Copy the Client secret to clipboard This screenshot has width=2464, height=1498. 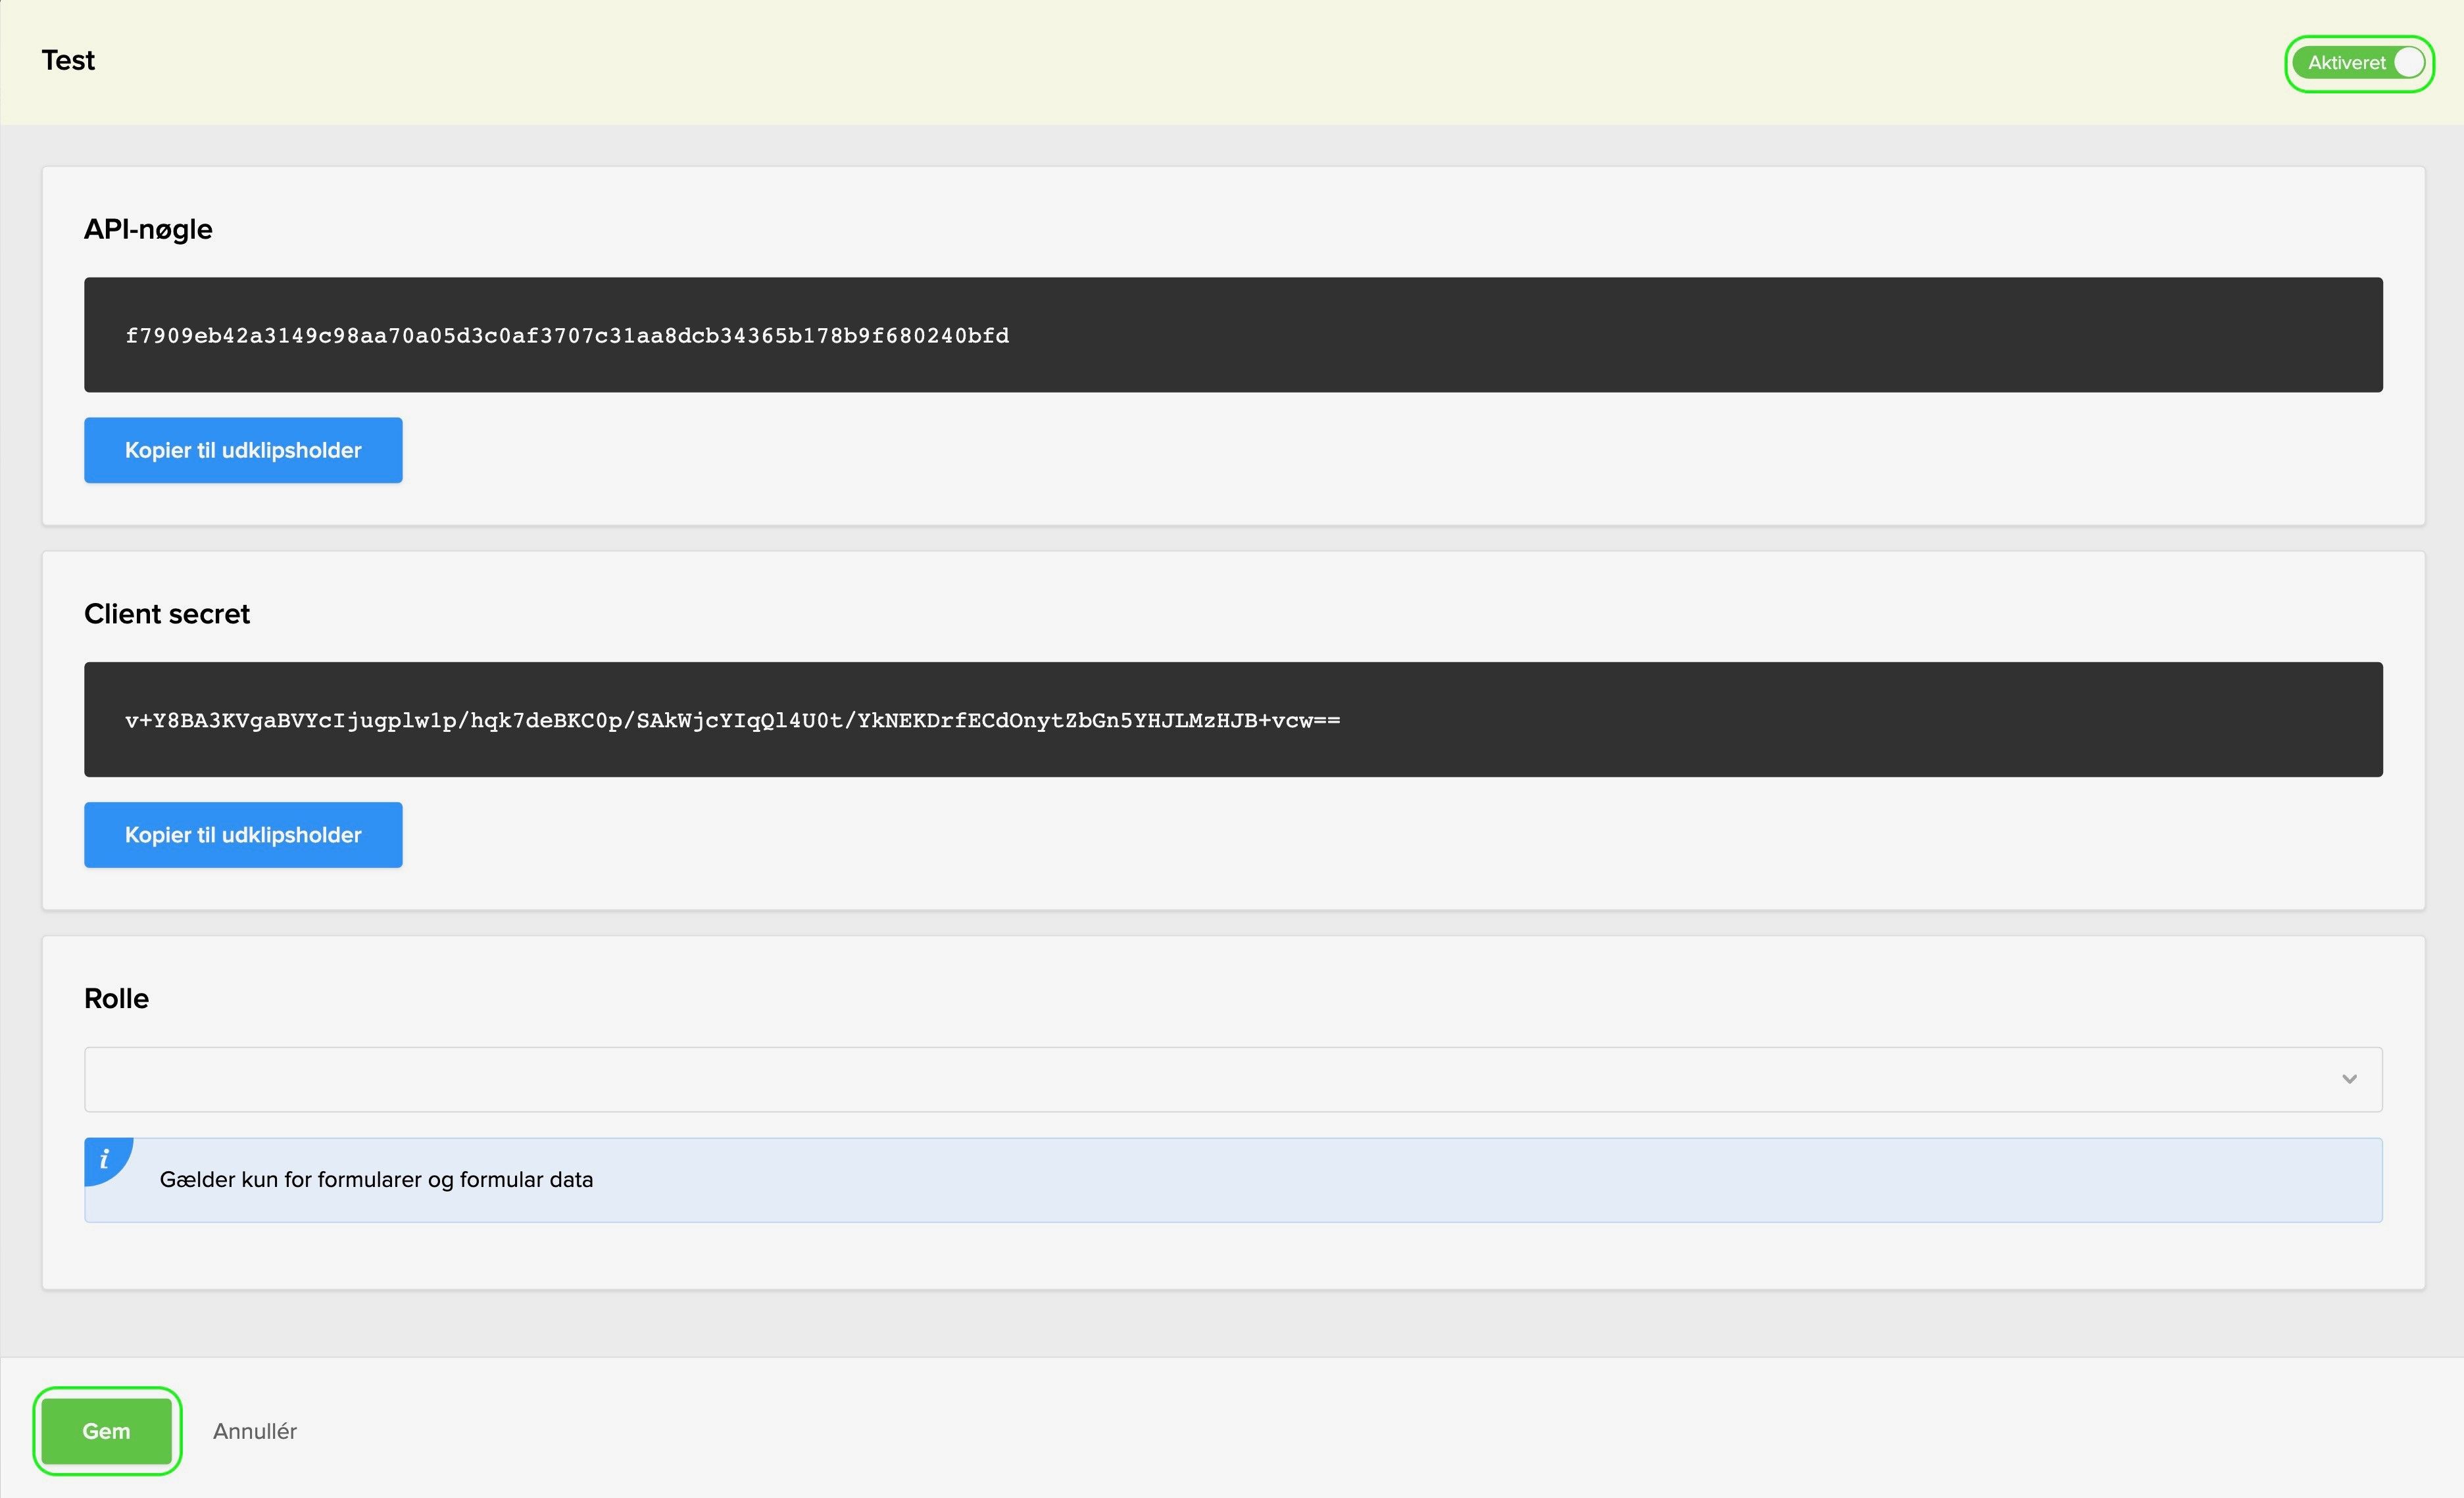243,835
